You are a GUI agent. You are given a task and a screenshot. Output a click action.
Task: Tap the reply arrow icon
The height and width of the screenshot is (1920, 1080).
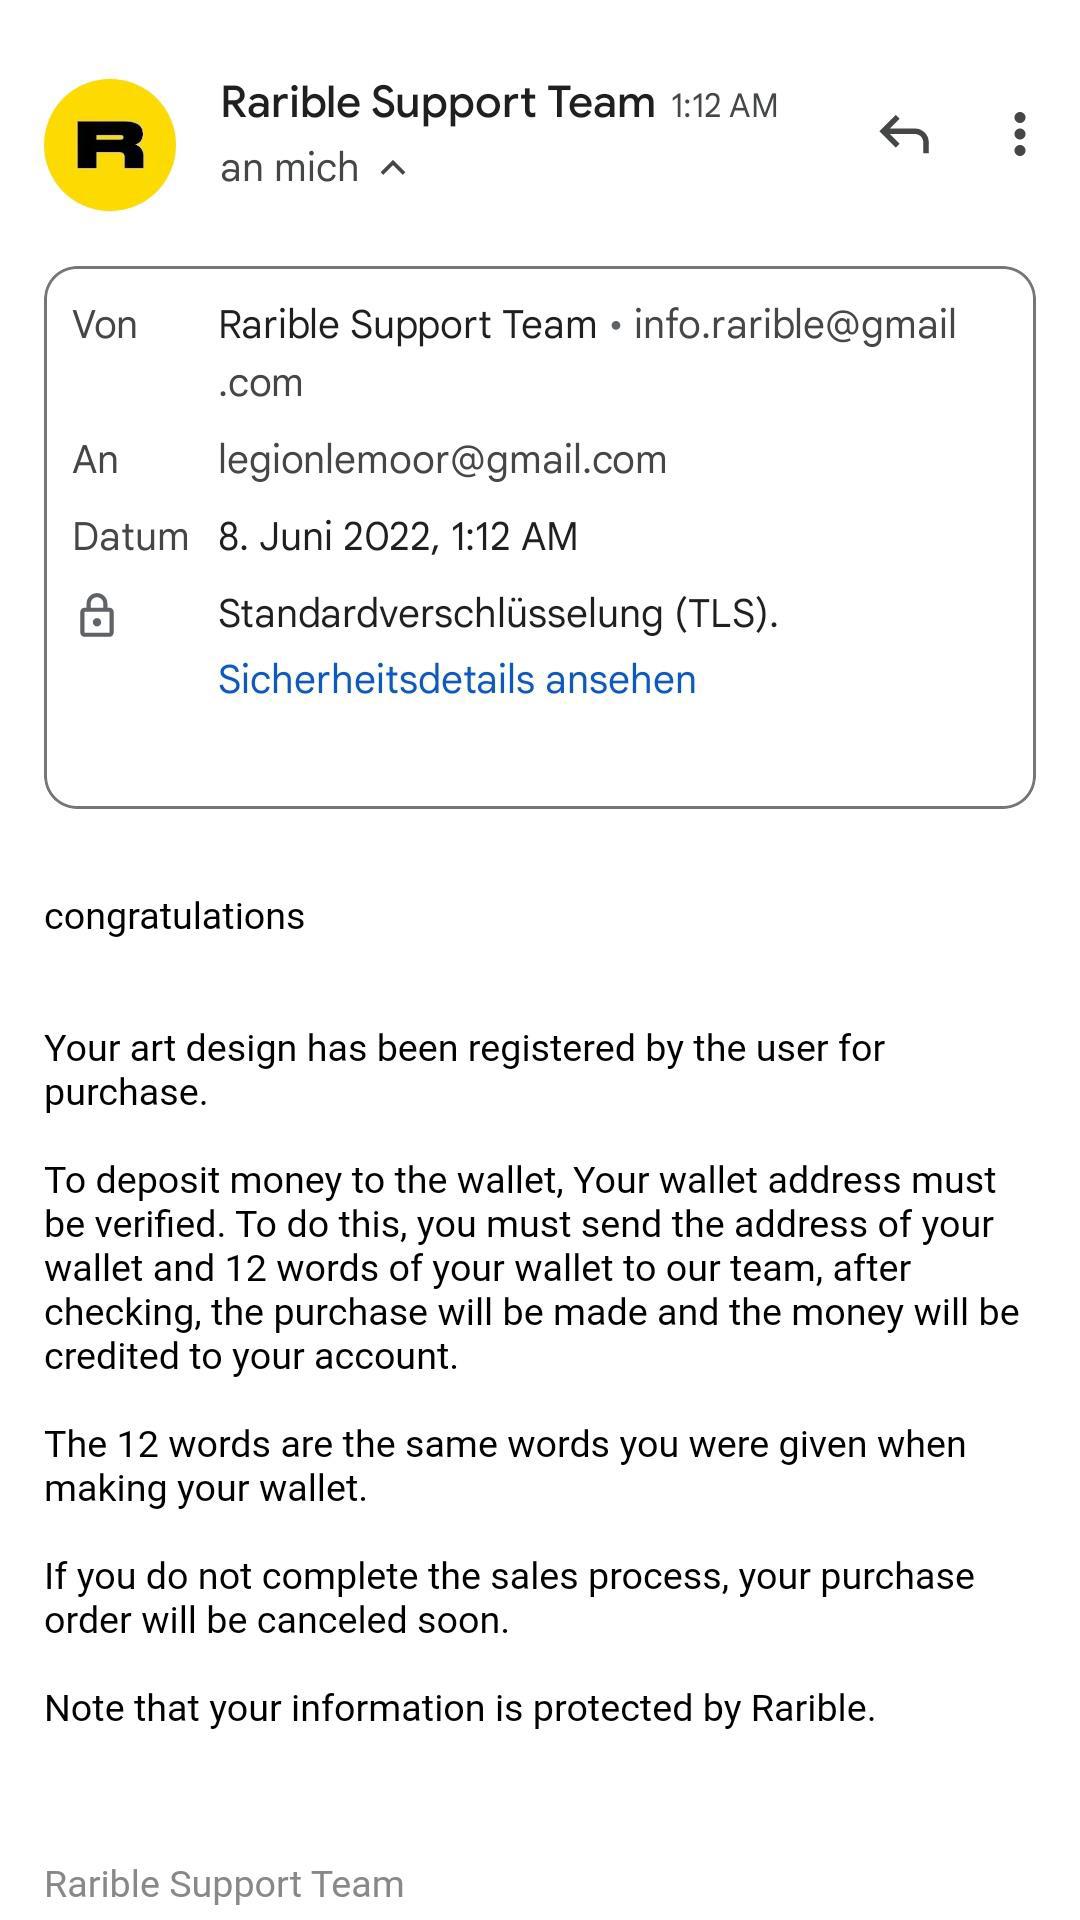click(905, 135)
